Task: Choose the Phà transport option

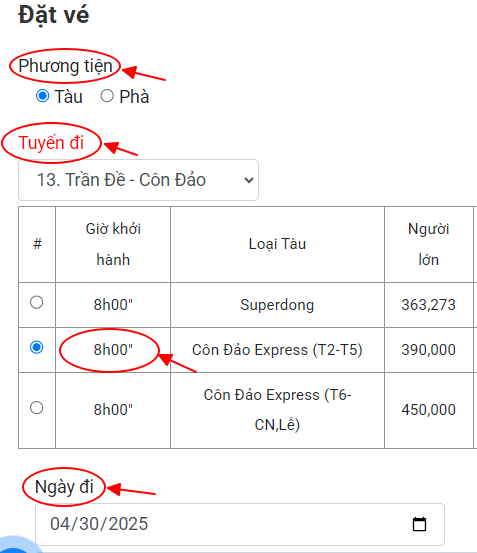Action: [107, 96]
